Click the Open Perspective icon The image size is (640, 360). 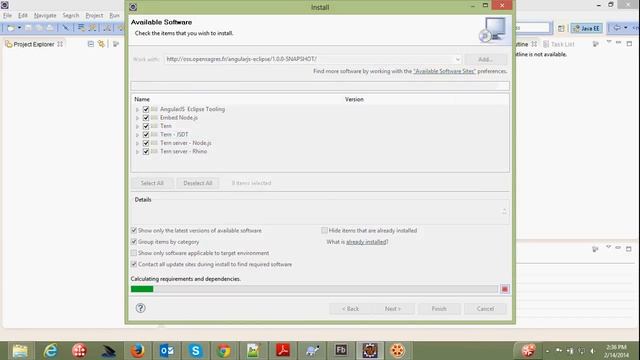coord(561,28)
